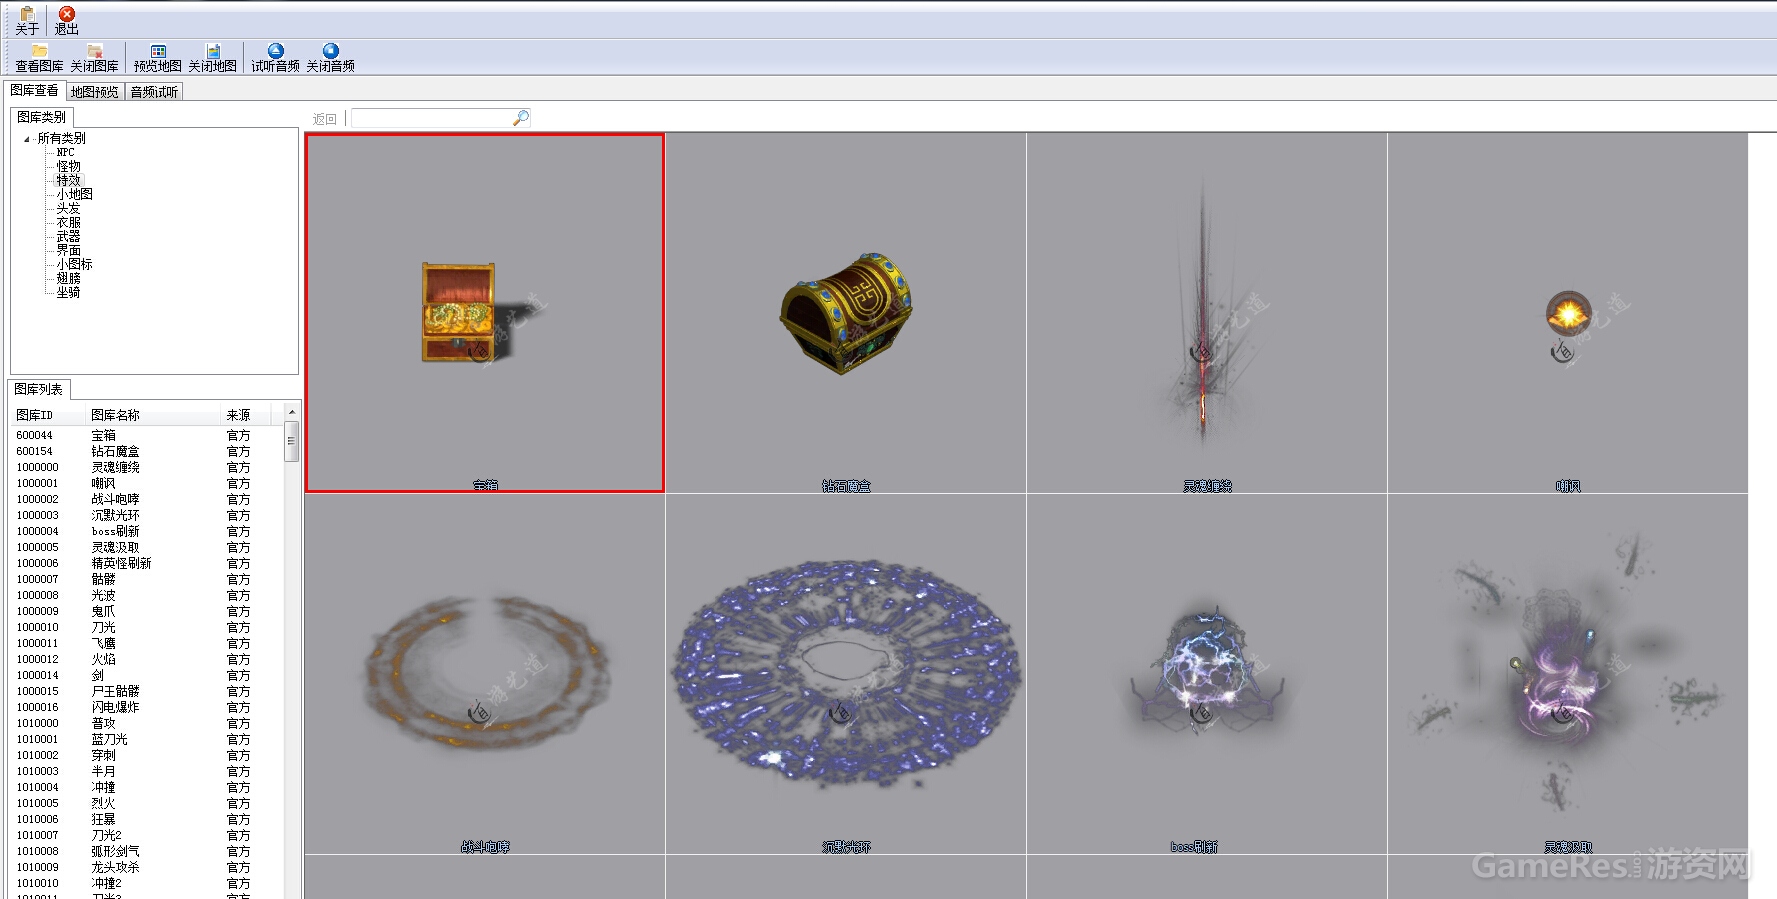The image size is (1777, 899).
Task: Switch to the 图库查看 tab
Action: [x=34, y=90]
